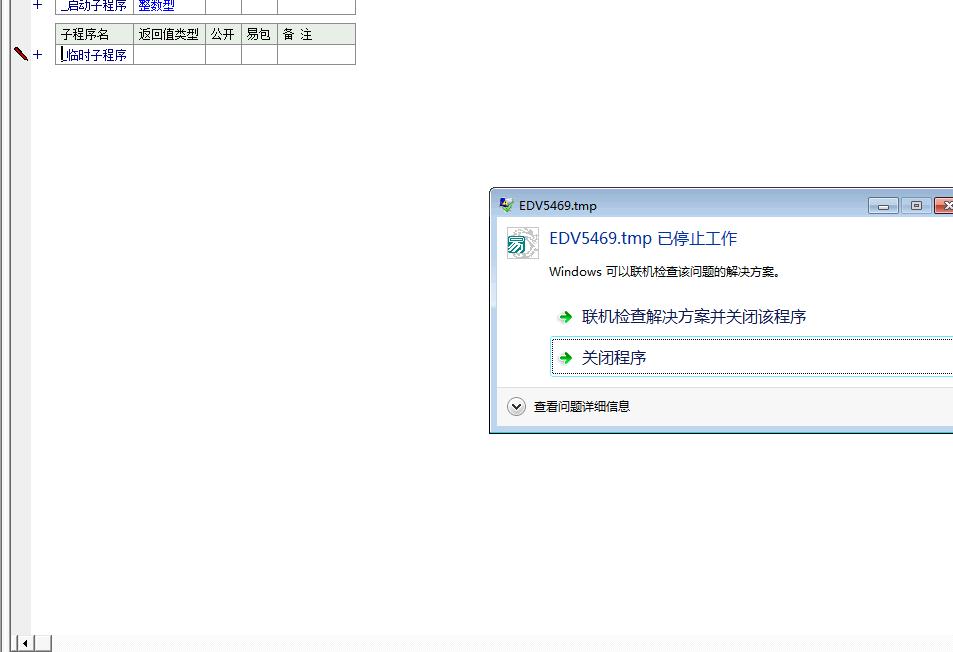
Task: Click the 查看问题详细信息 text label
Action: tap(582, 407)
